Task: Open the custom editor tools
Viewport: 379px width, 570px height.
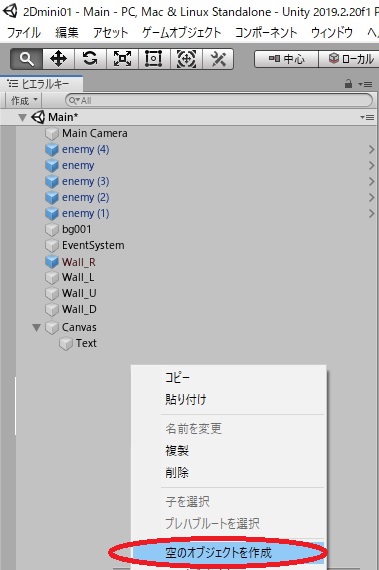Action: (218, 59)
